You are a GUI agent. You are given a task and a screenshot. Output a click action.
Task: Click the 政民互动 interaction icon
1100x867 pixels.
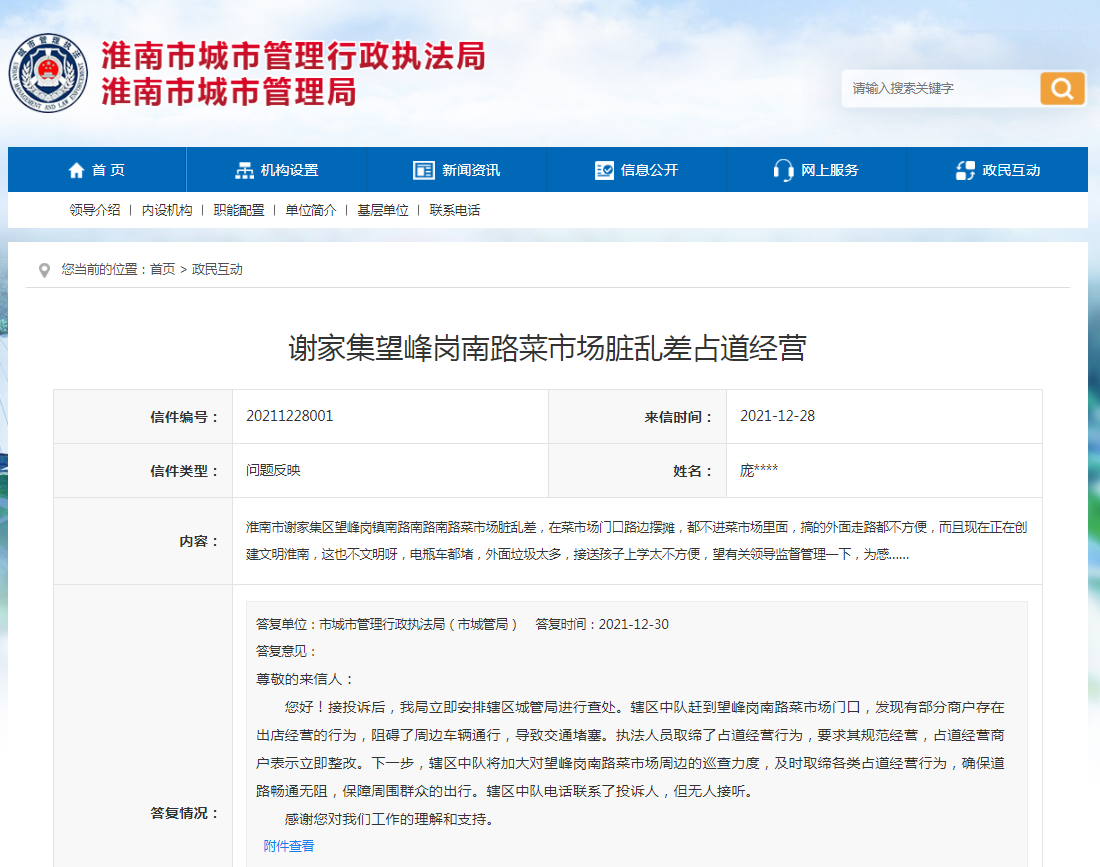[x=963, y=169]
